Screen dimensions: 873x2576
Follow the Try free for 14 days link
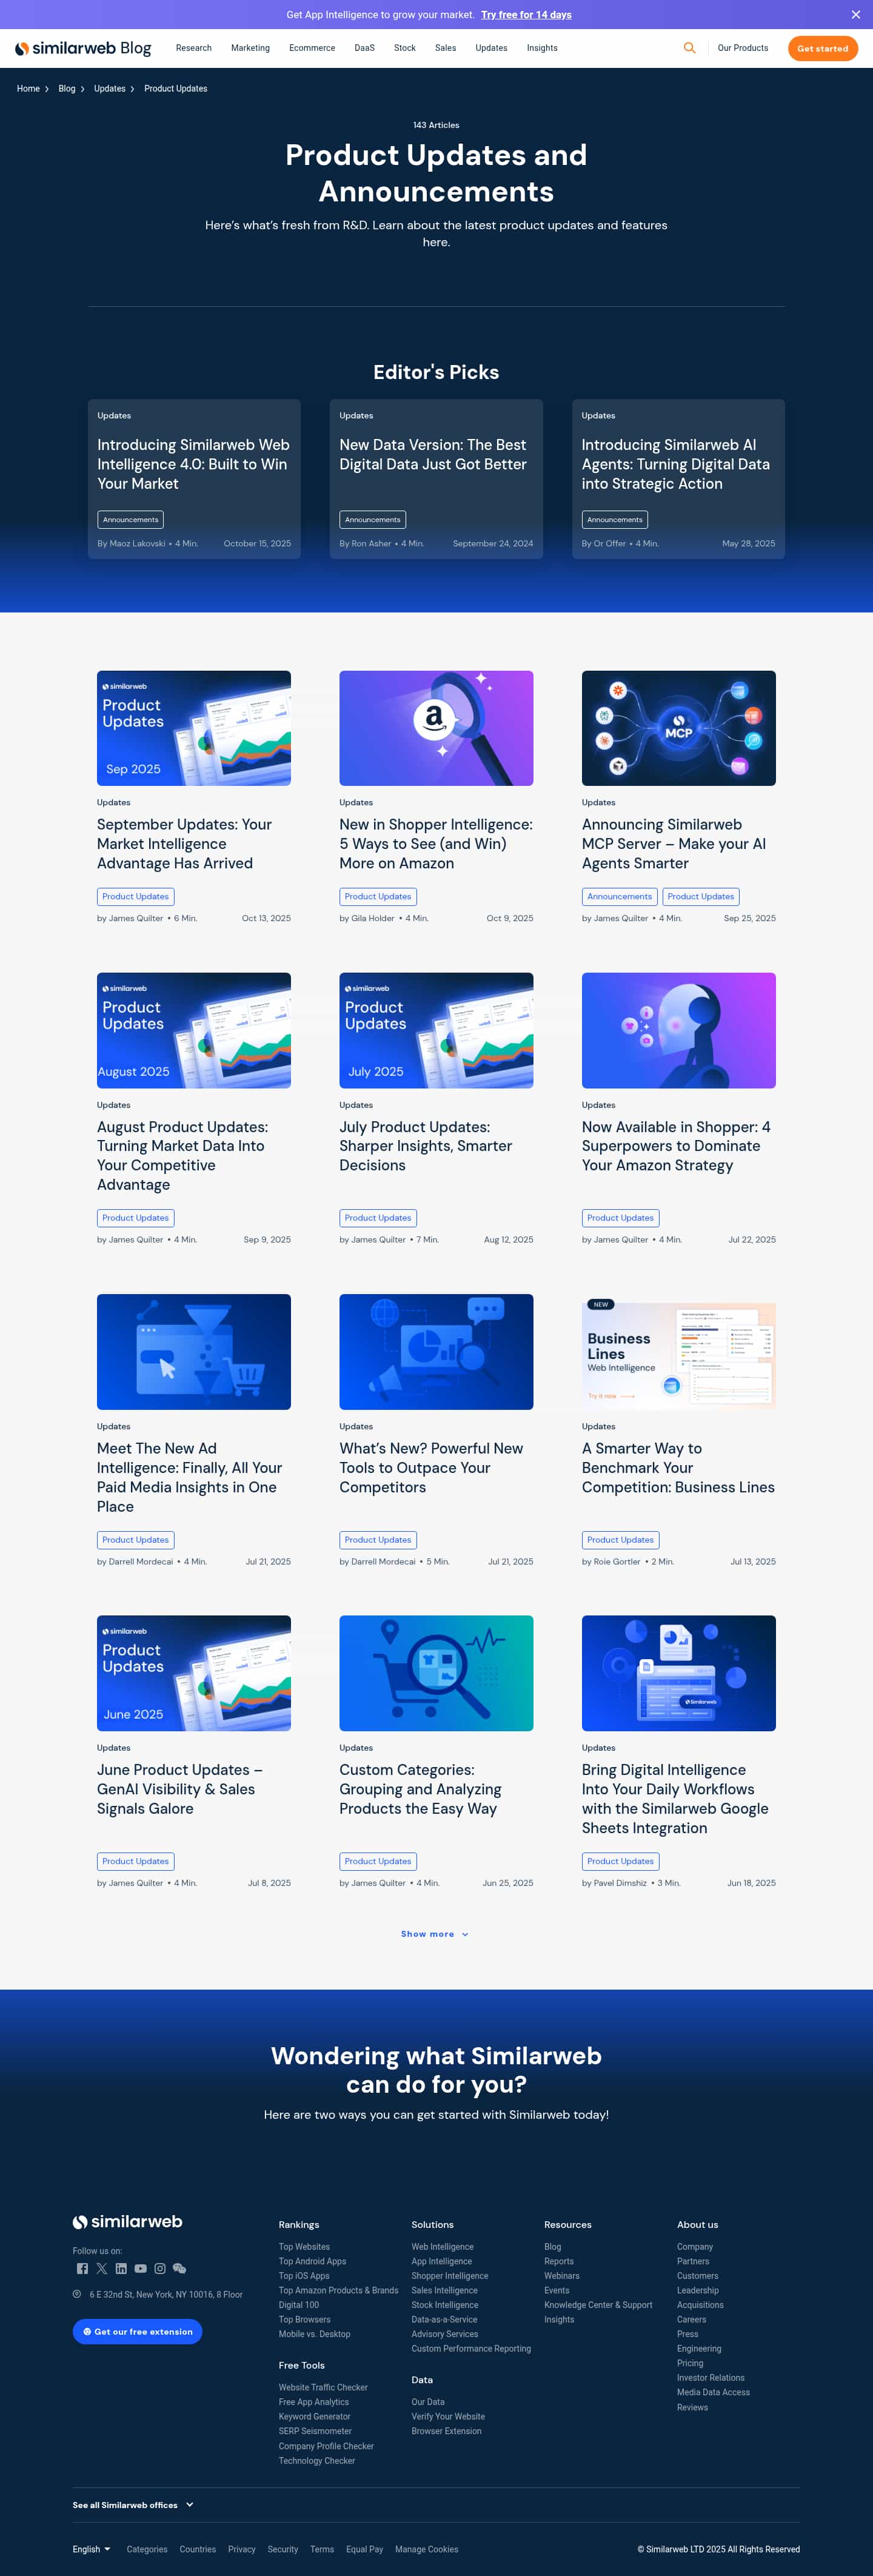tap(526, 15)
